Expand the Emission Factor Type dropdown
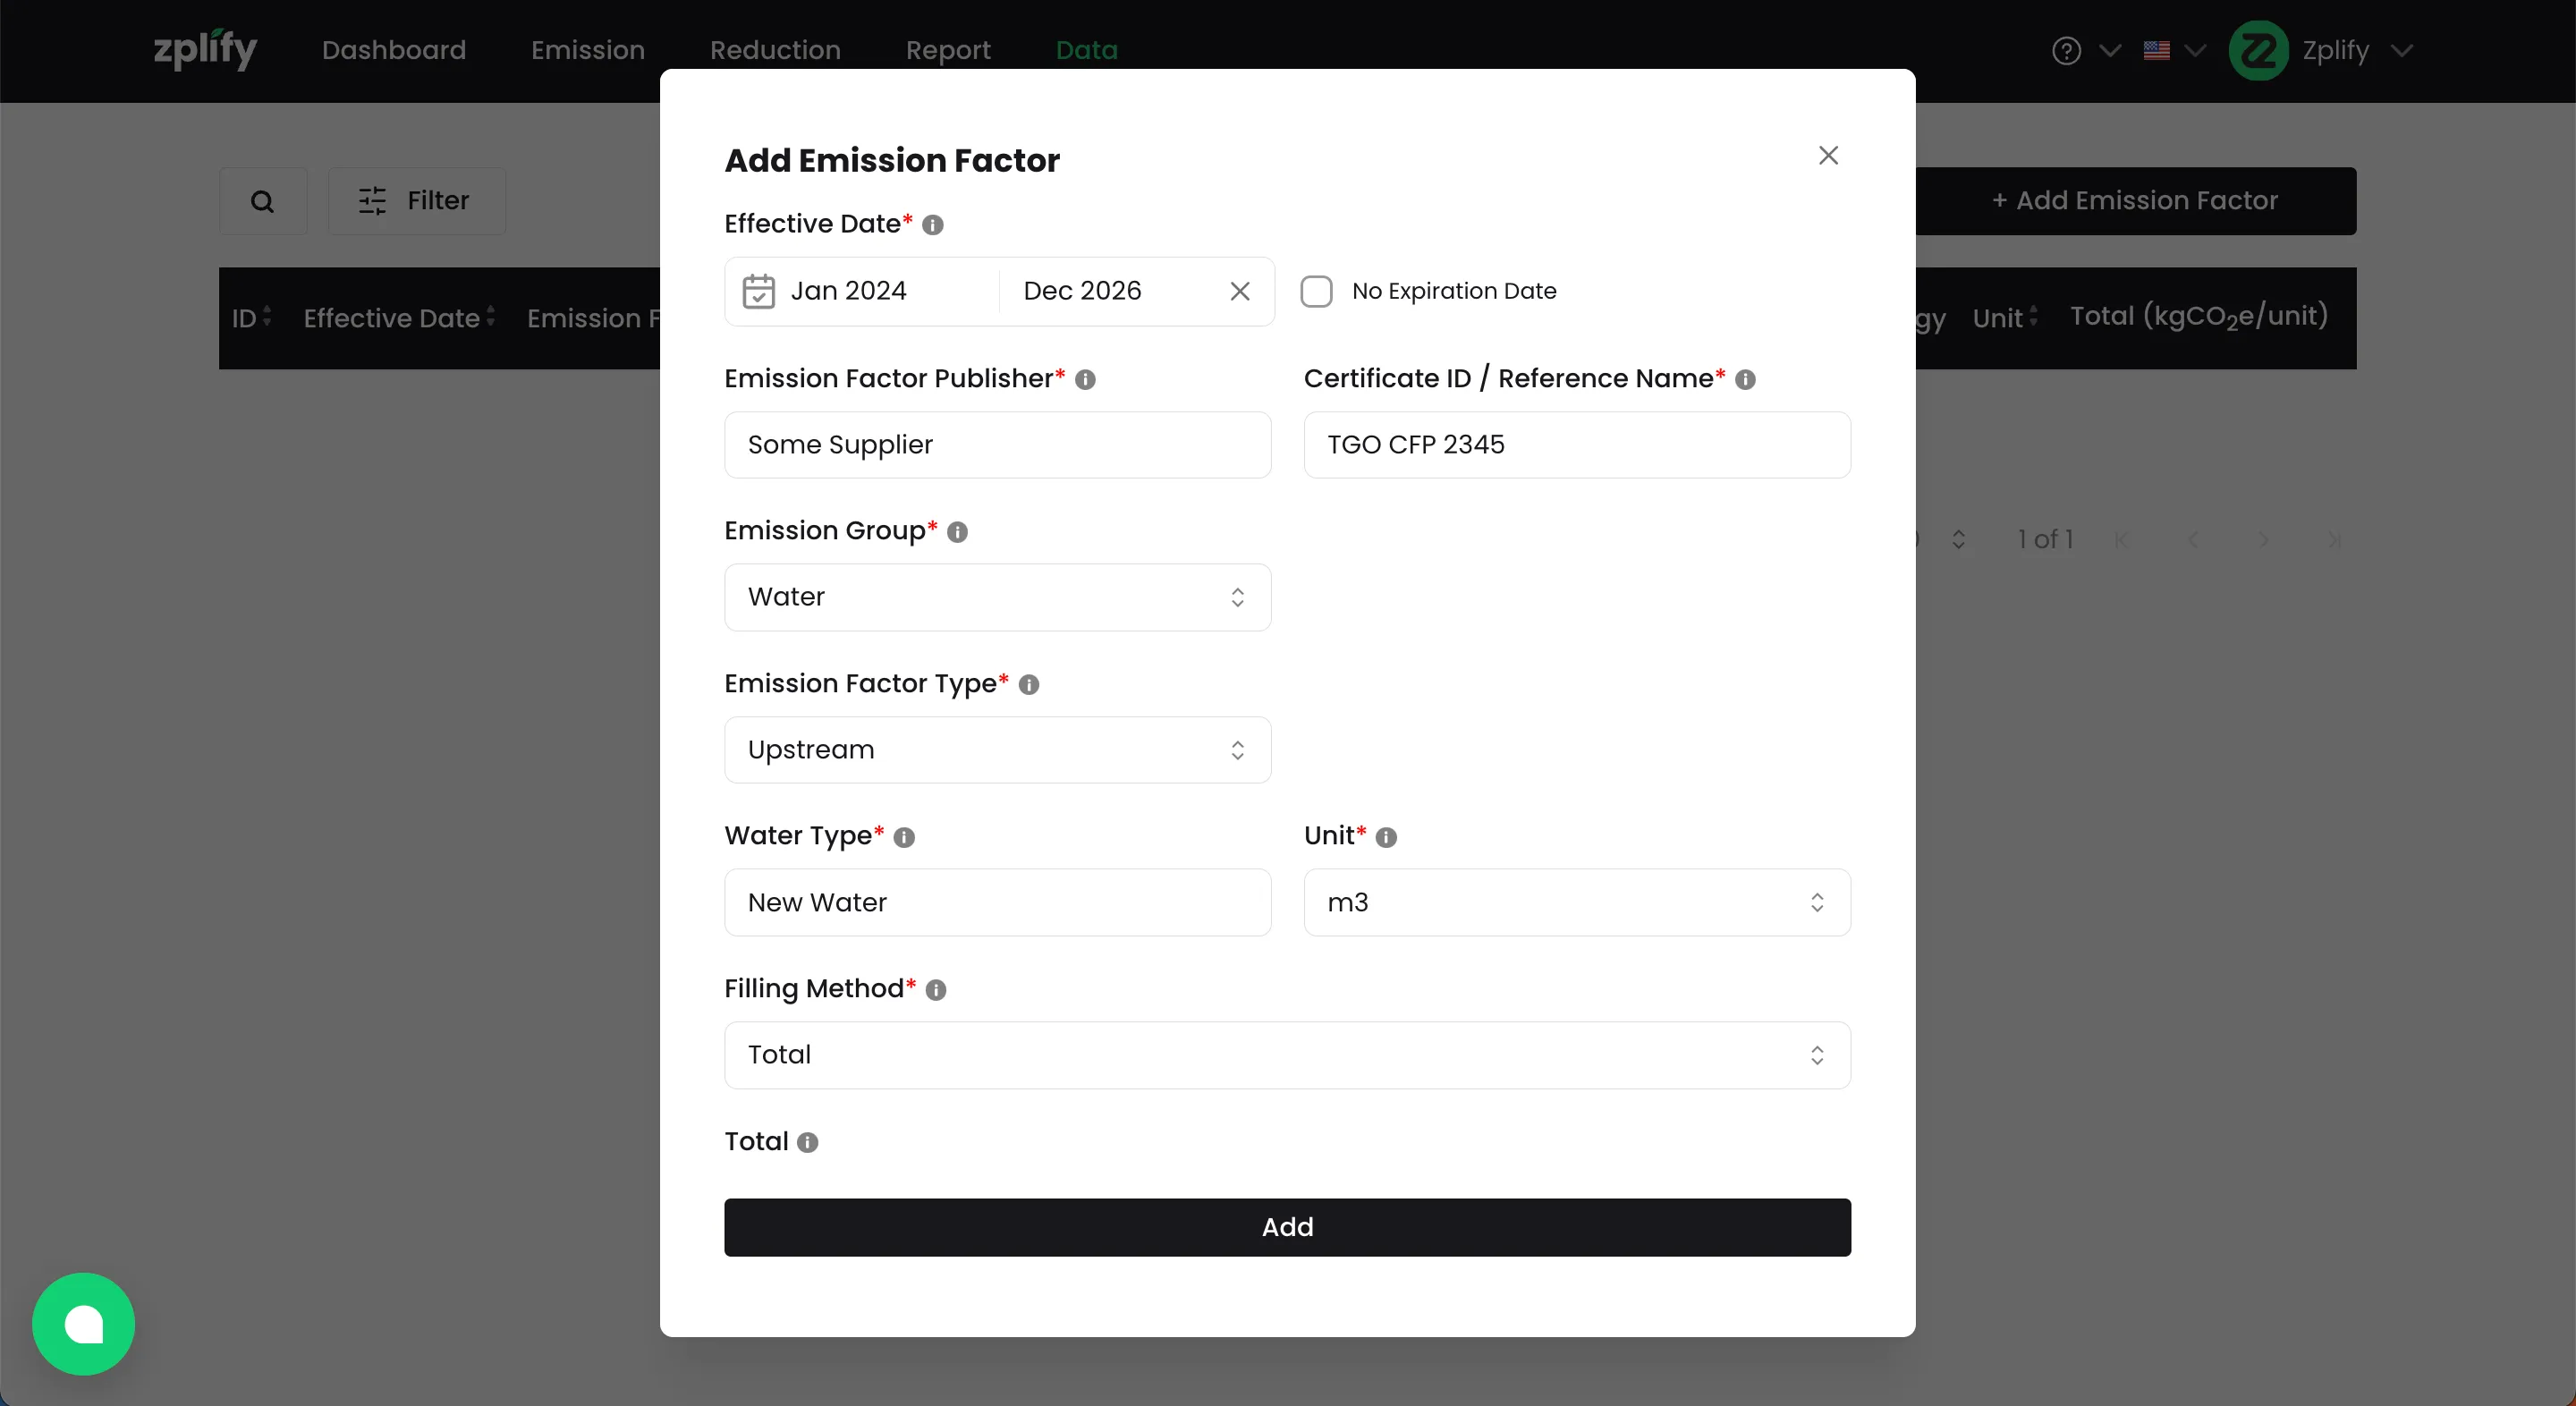The height and width of the screenshot is (1406, 2576). pos(997,750)
